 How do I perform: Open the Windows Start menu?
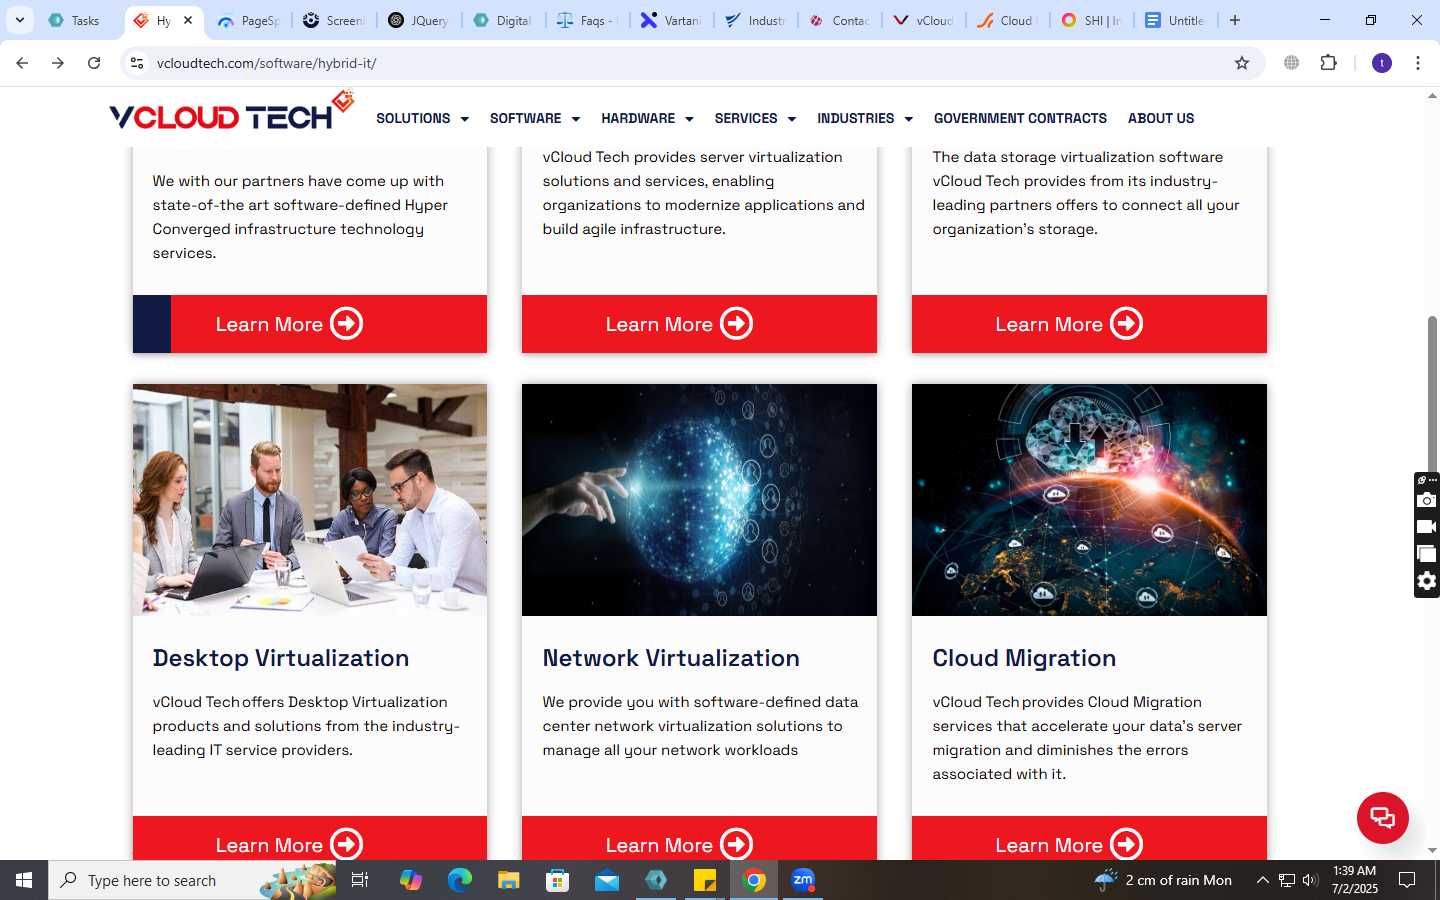24,880
